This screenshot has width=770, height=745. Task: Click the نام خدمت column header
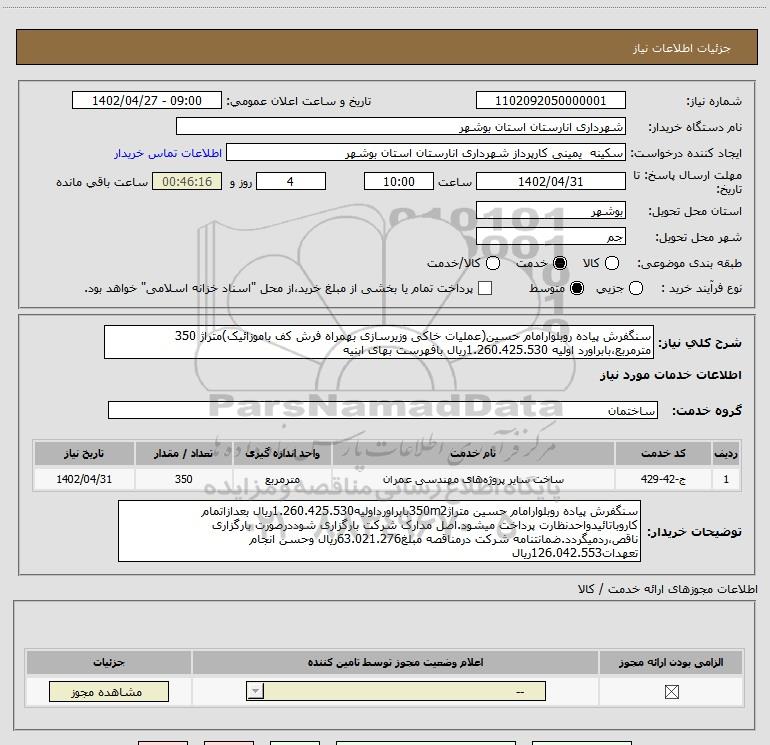(473, 453)
